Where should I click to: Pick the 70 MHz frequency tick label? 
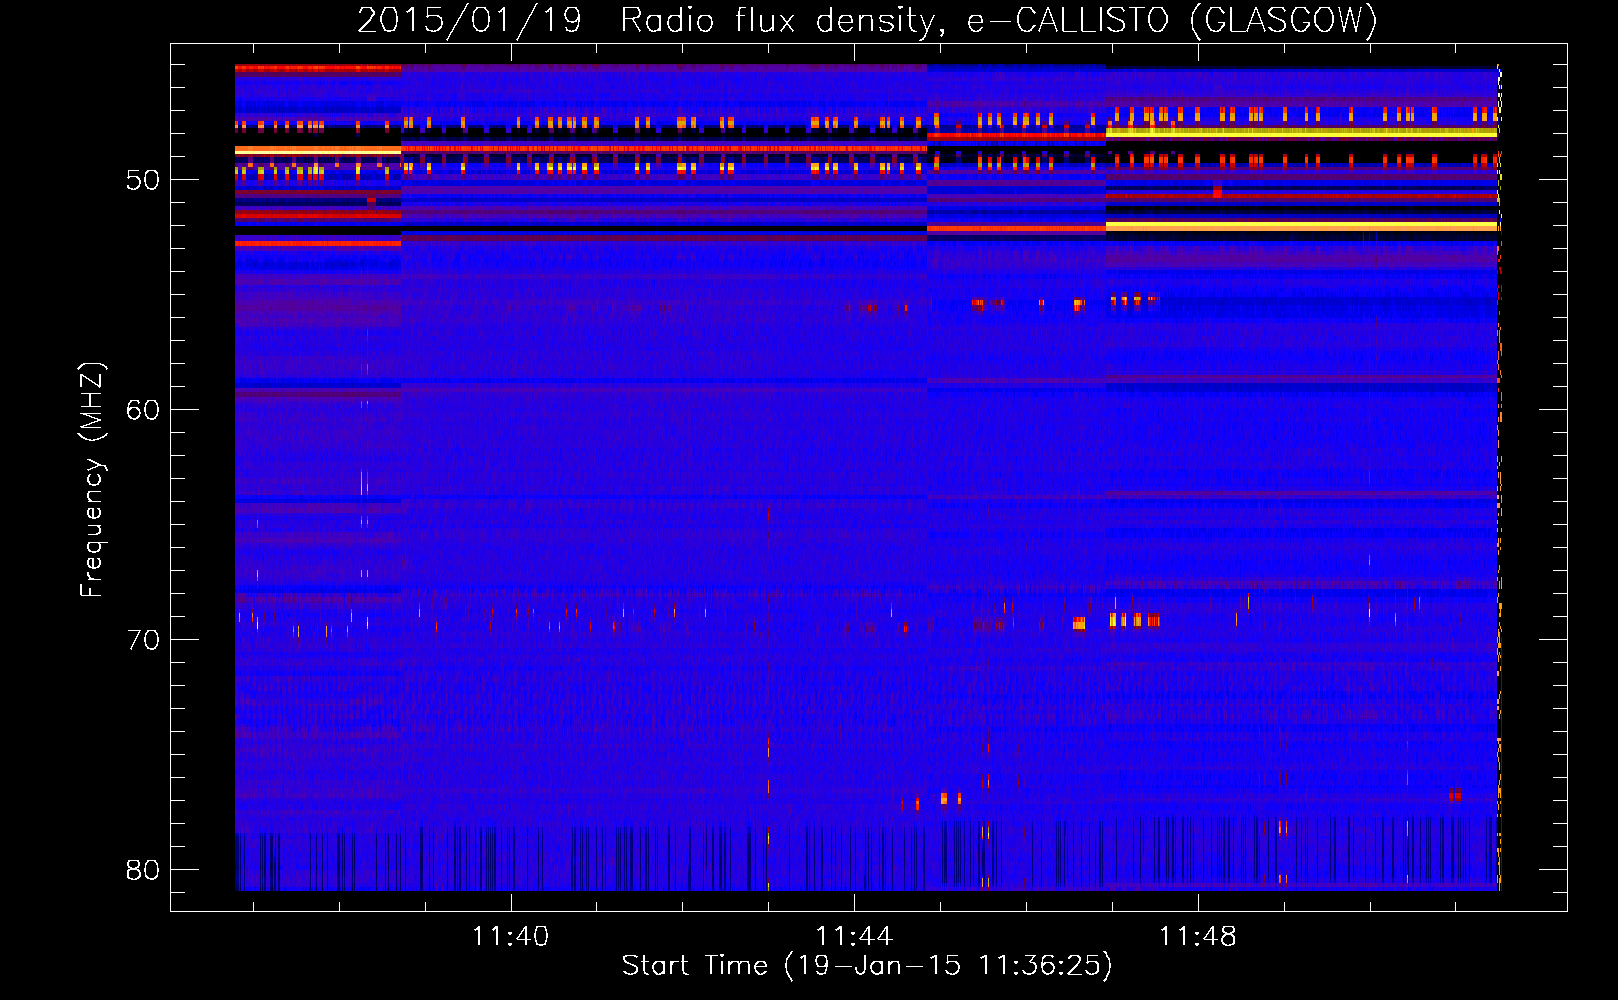click(143, 640)
